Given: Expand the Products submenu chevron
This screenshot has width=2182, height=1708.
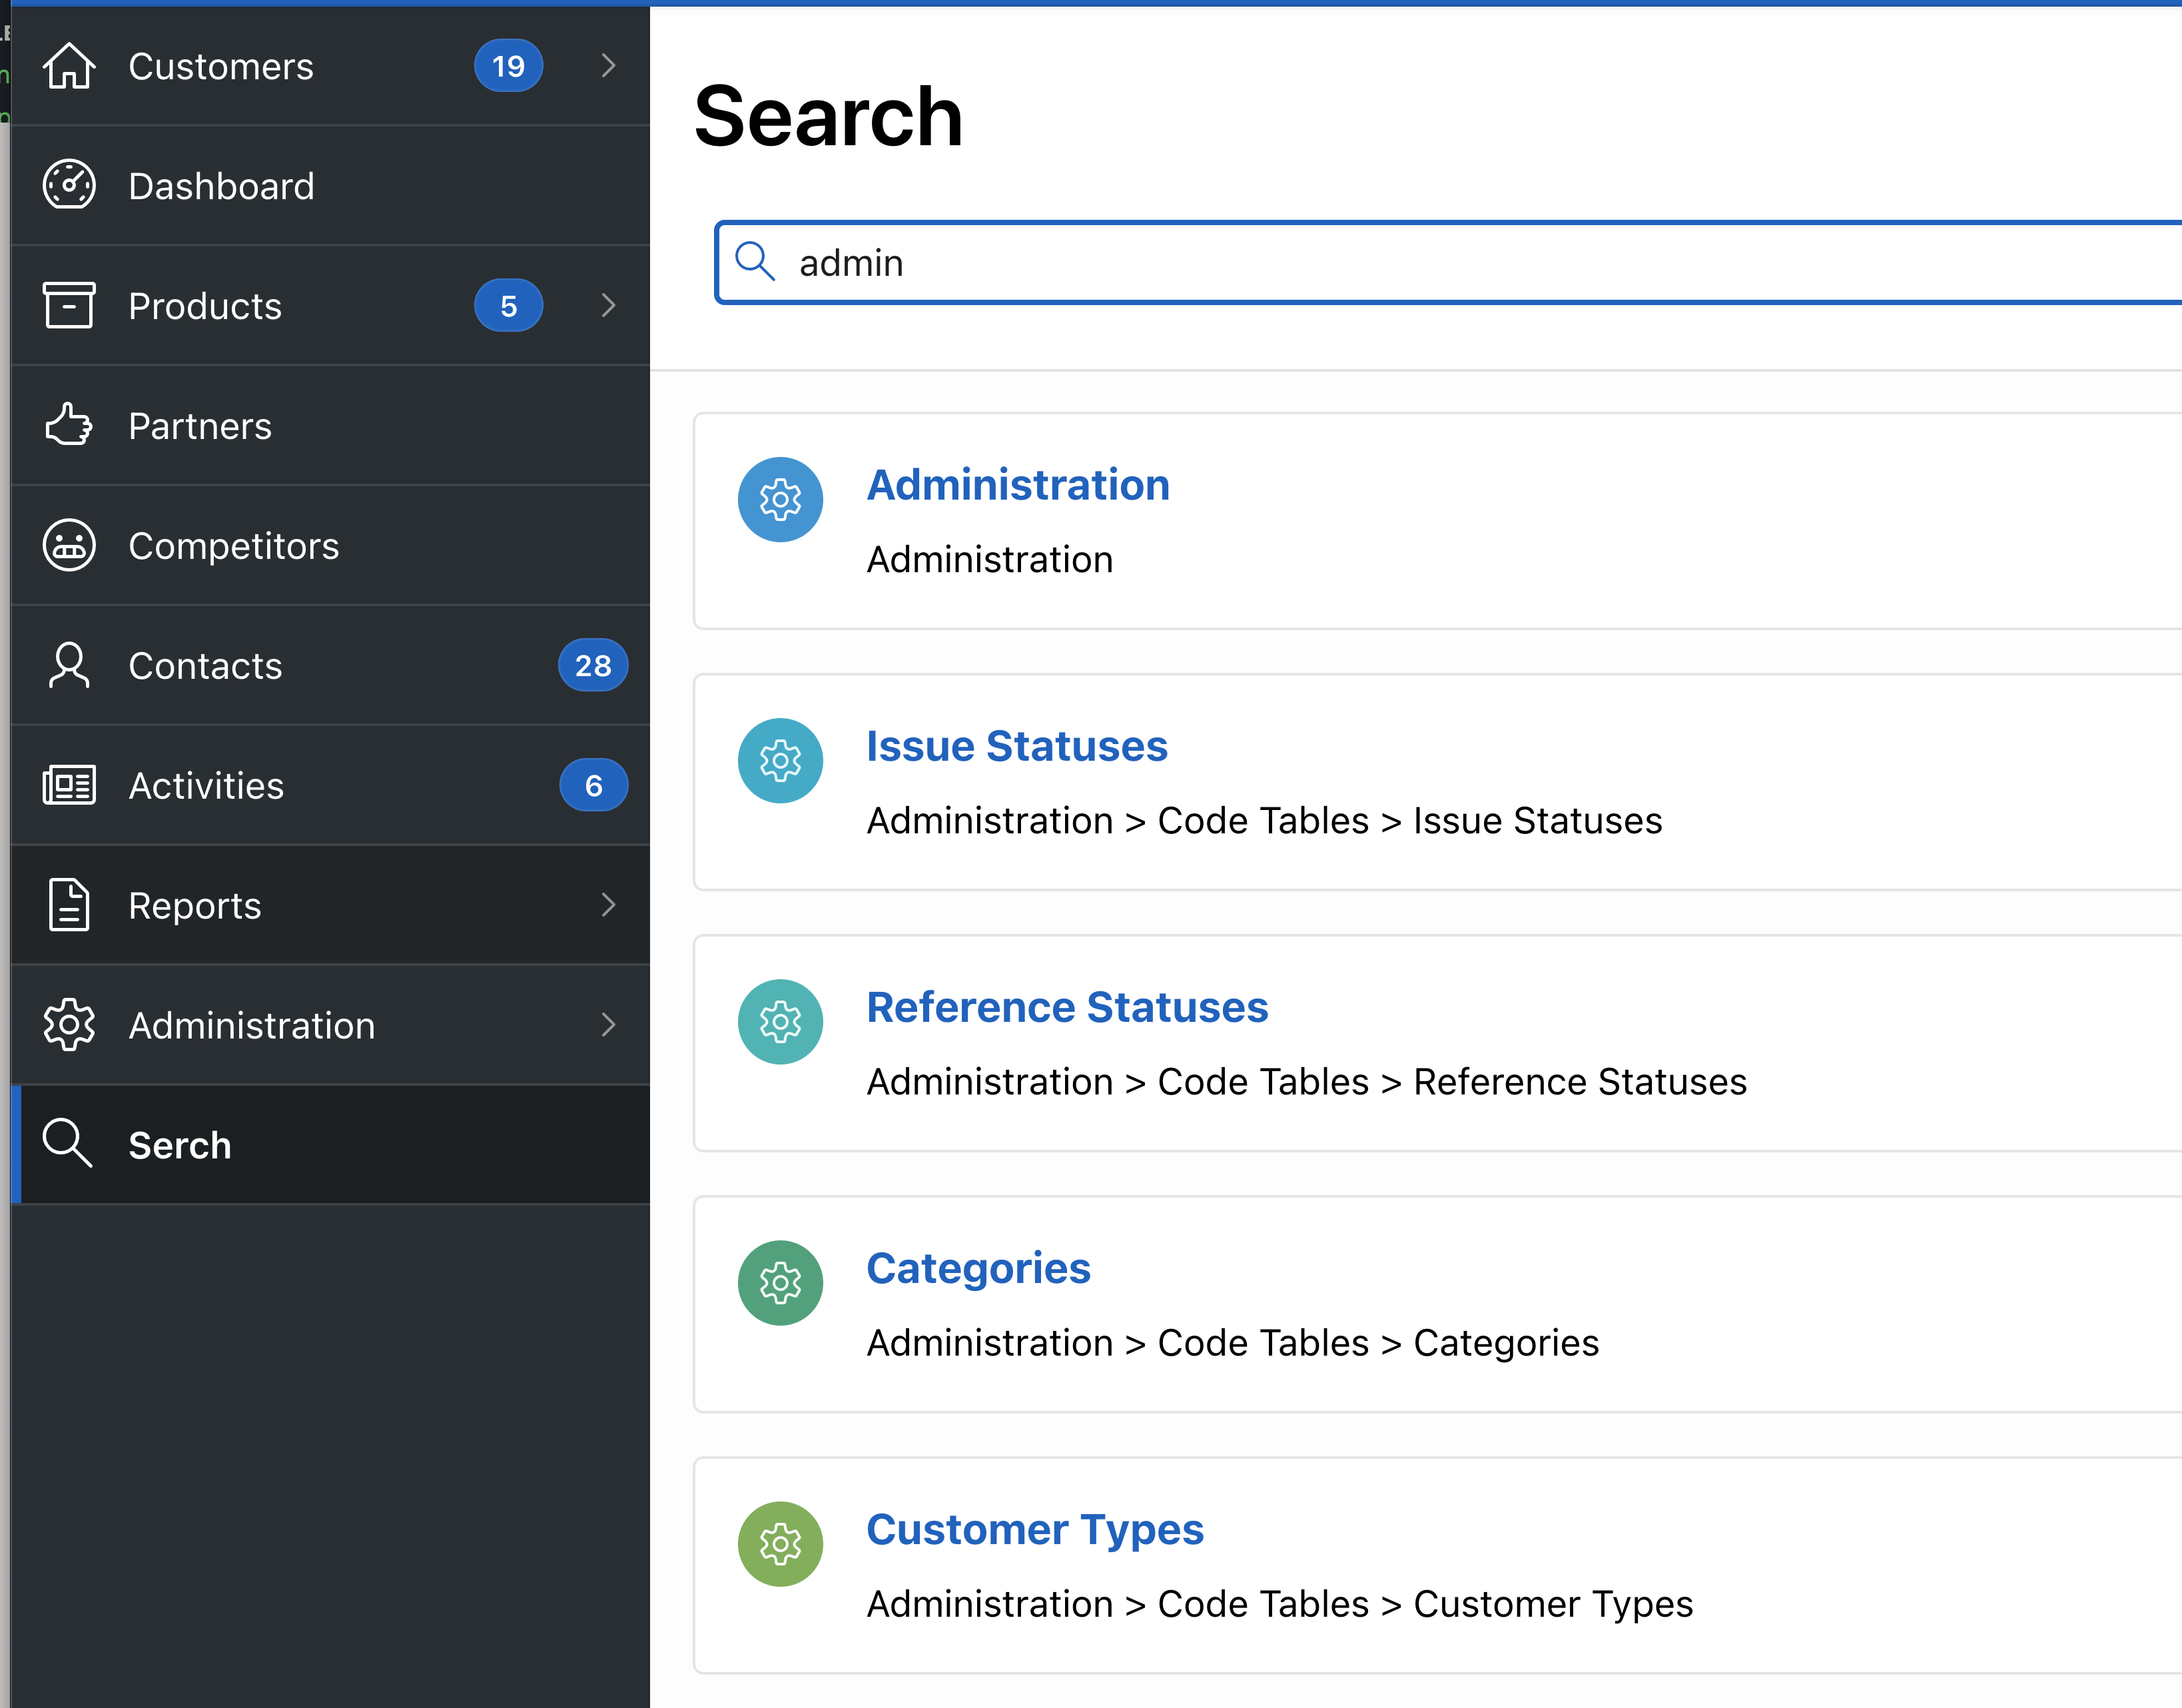Looking at the screenshot, I should [608, 305].
